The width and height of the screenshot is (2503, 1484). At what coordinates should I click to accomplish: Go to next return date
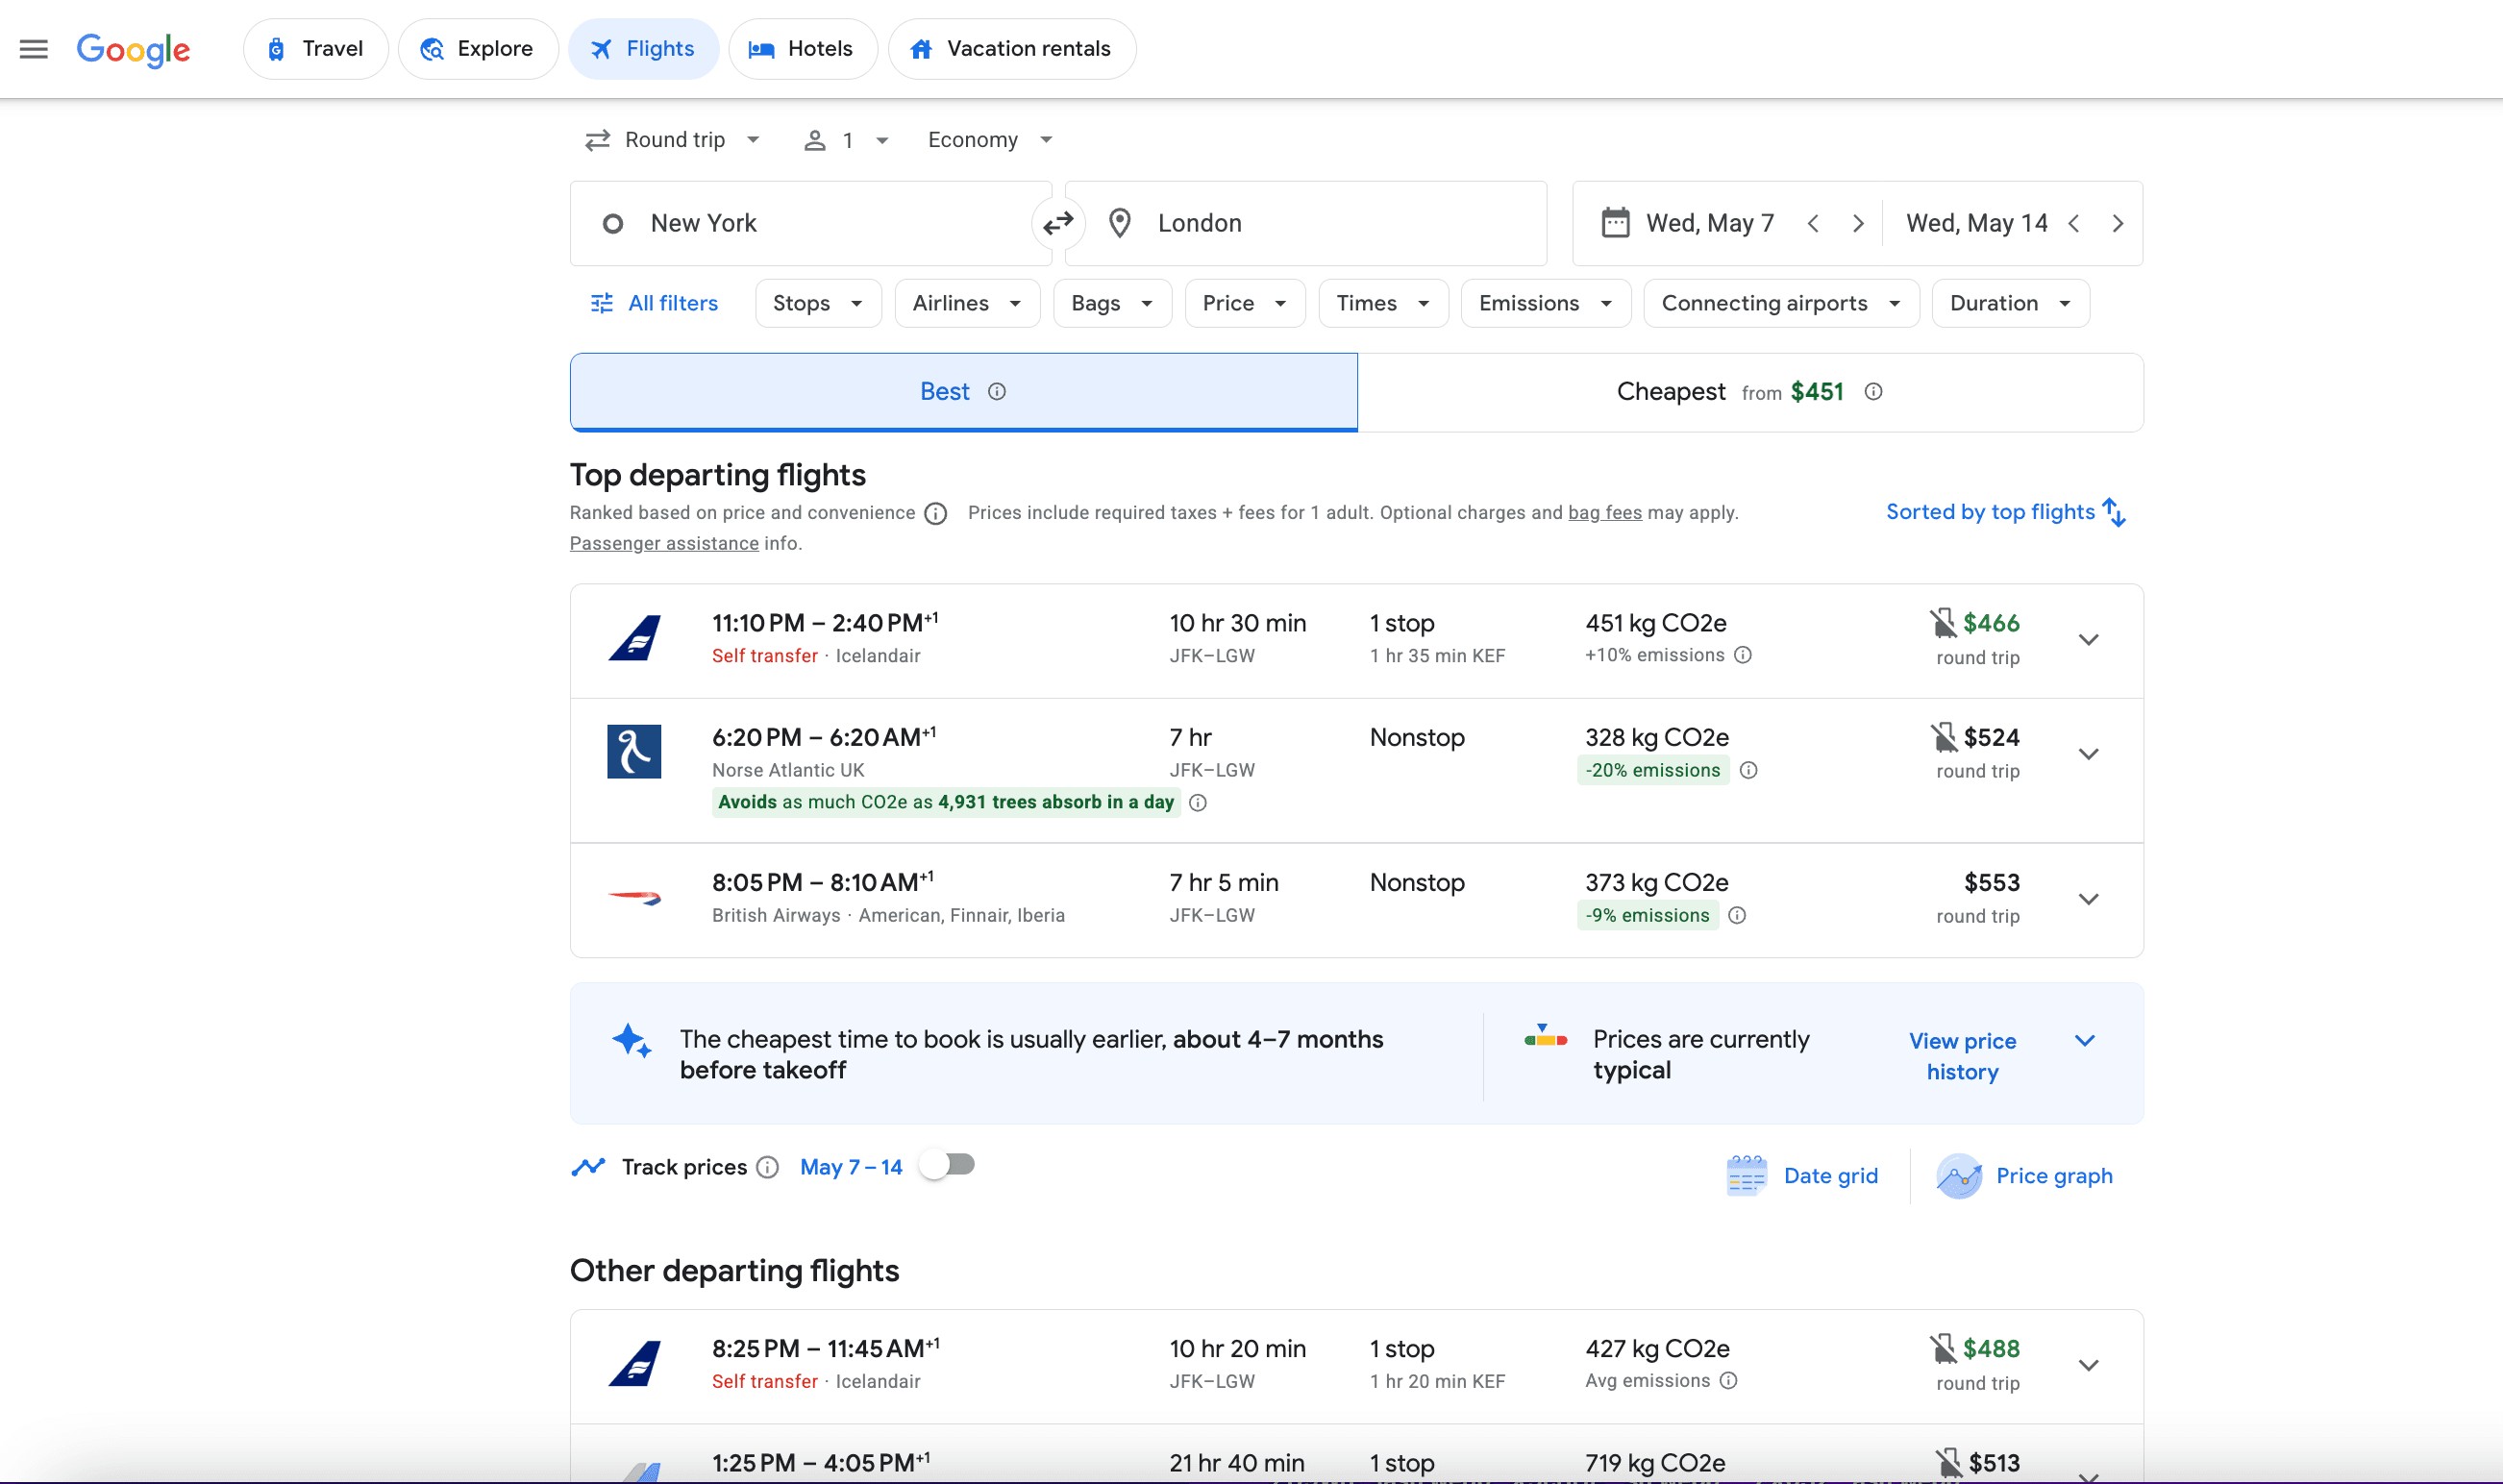pyautogui.click(x=2117, y=223)
